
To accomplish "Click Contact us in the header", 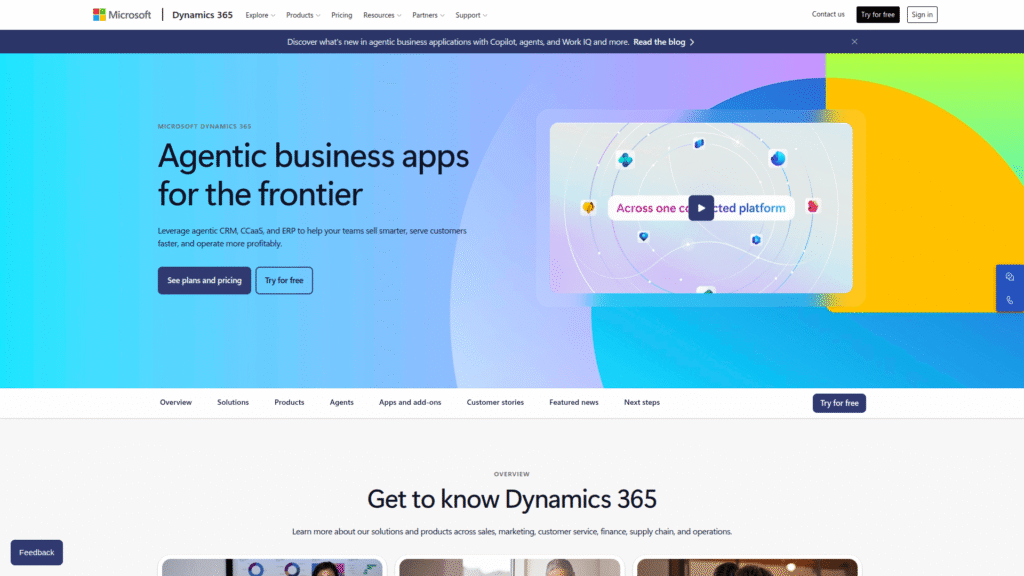I will point(828,14).
